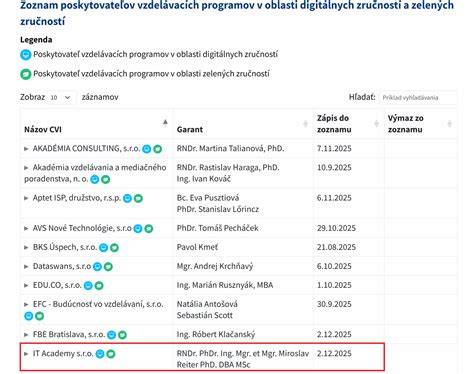Select the date 7.11.2025
The height and width of the screenshot is (374, 474).
point(334,148)
